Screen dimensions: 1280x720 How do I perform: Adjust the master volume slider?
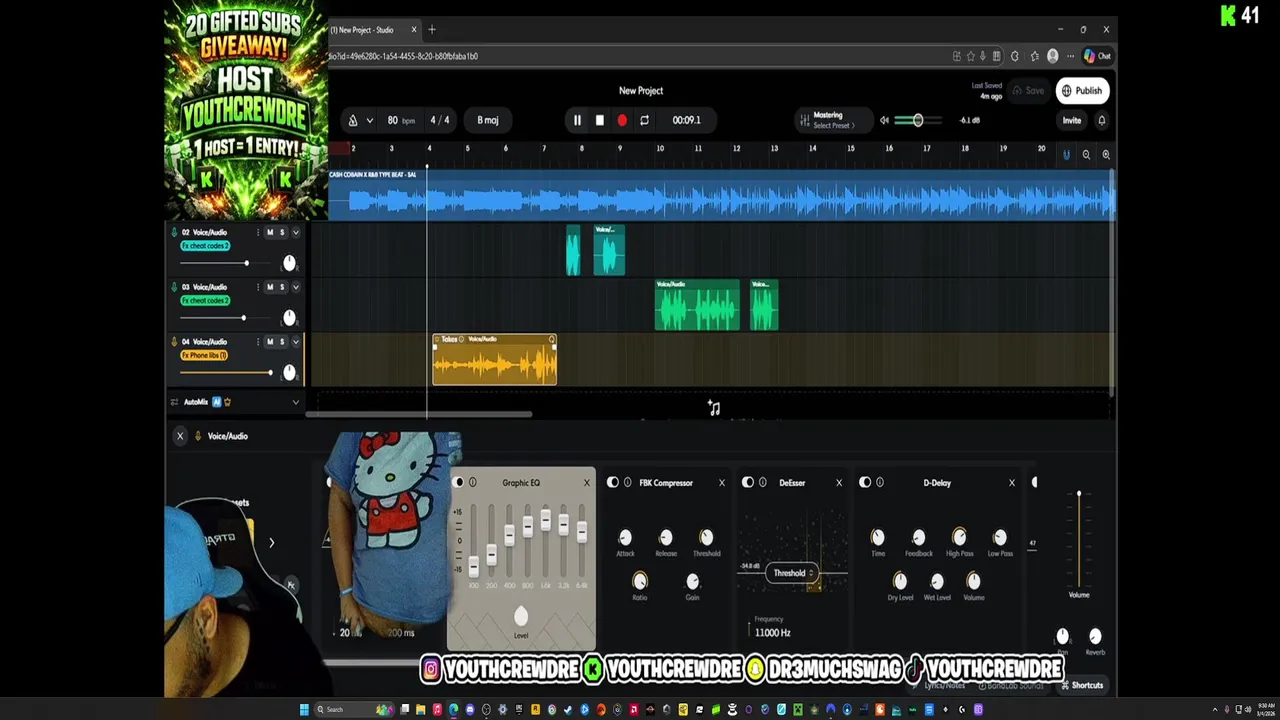pyautogui.click(x=918, y=120)
